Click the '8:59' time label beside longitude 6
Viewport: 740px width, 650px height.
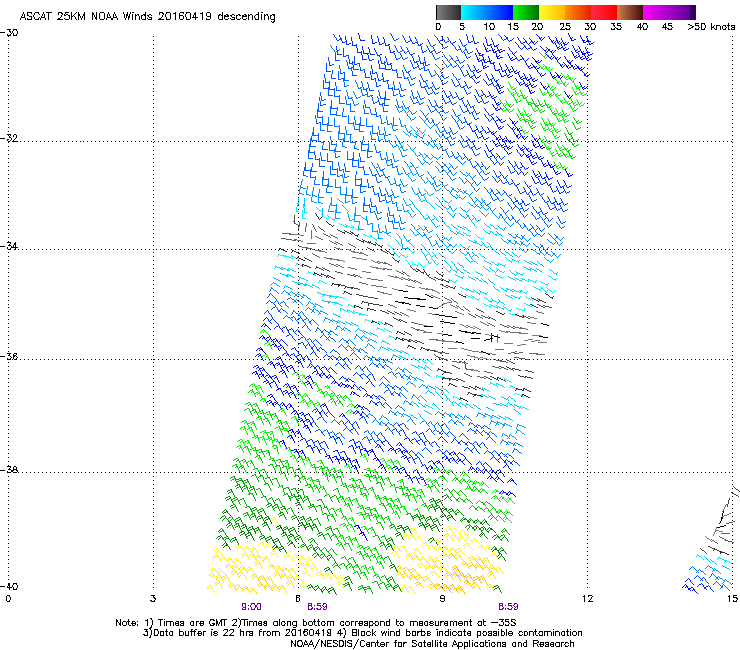click(317, 607)
